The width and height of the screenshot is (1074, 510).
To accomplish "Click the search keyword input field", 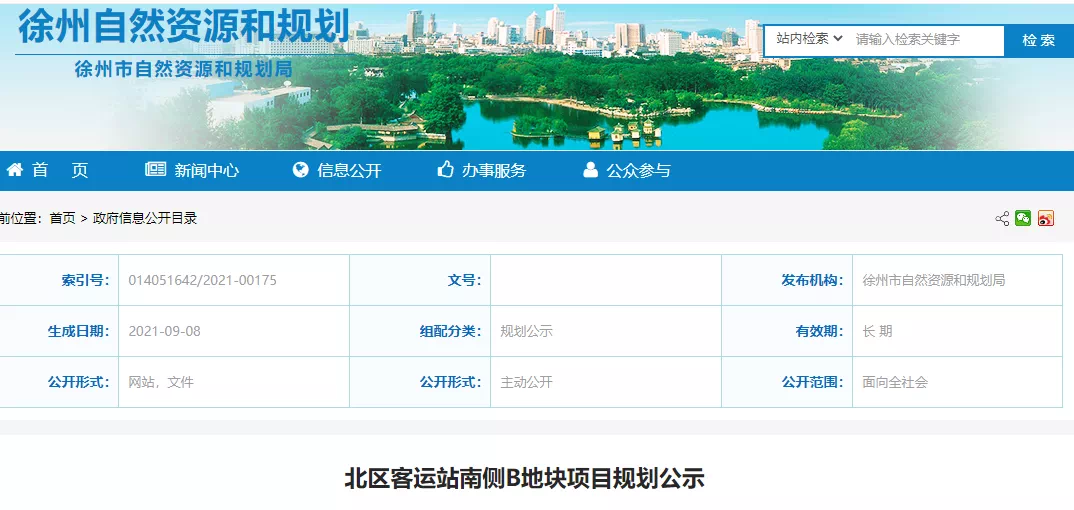I will 927,40.
